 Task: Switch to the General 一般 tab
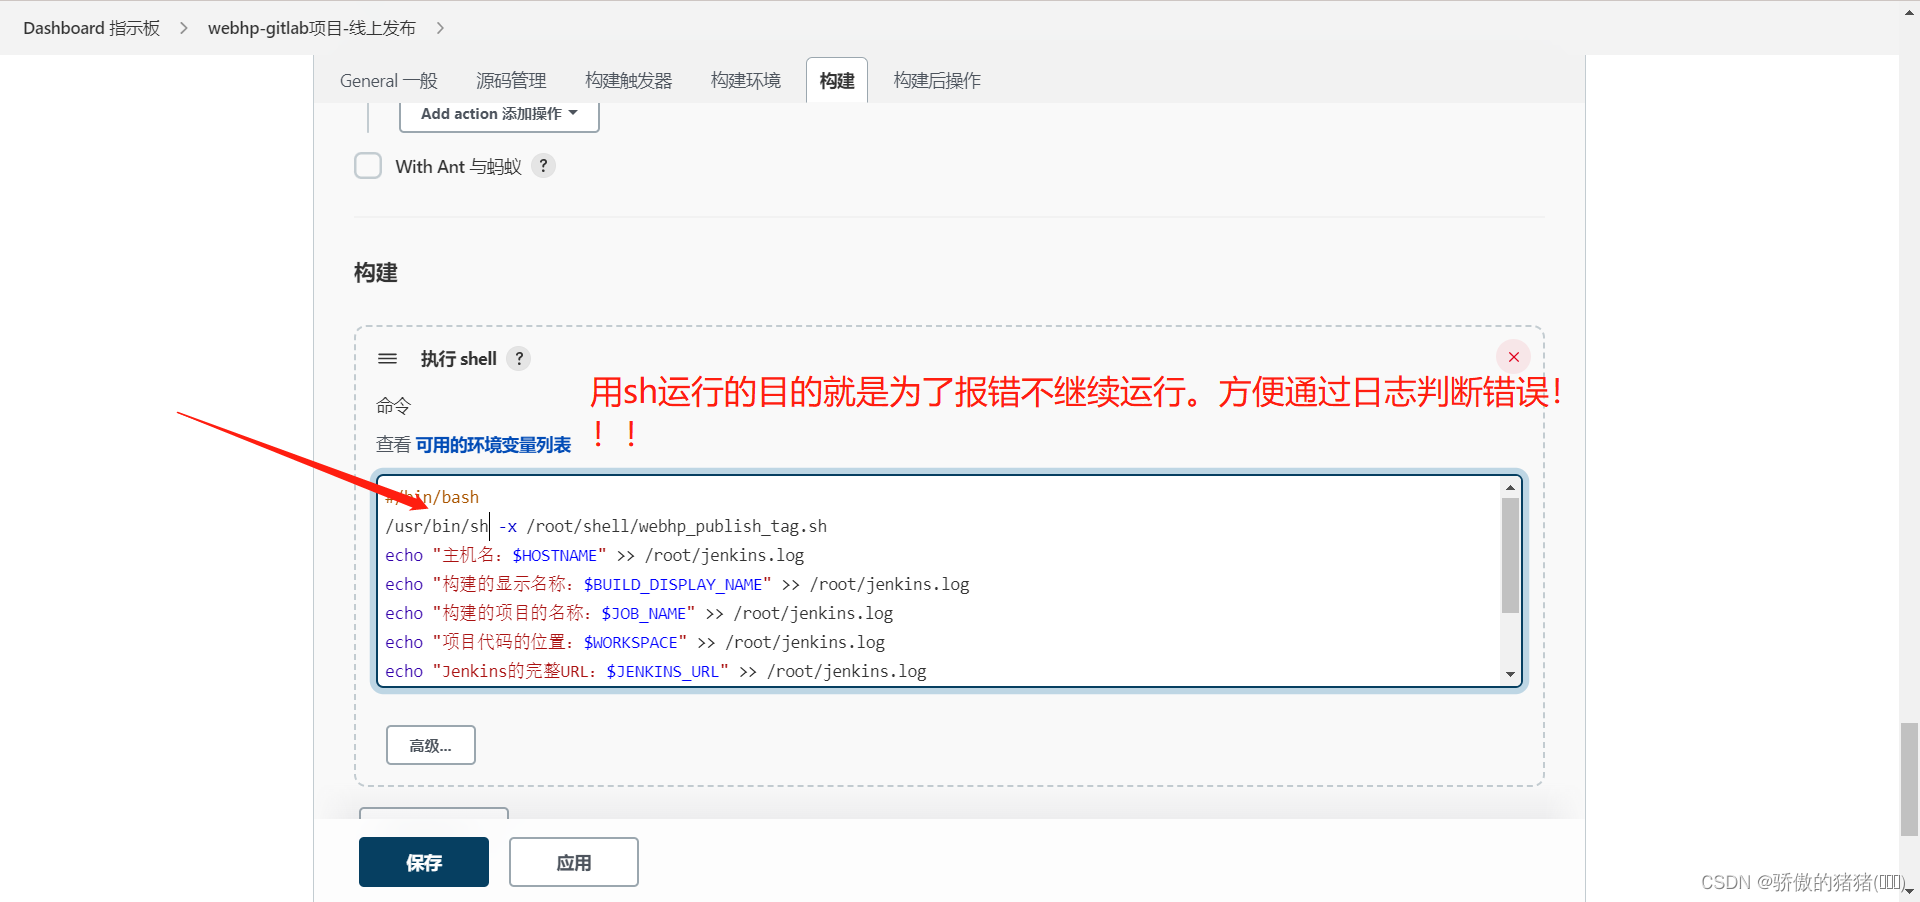click(x=389, y=80)
